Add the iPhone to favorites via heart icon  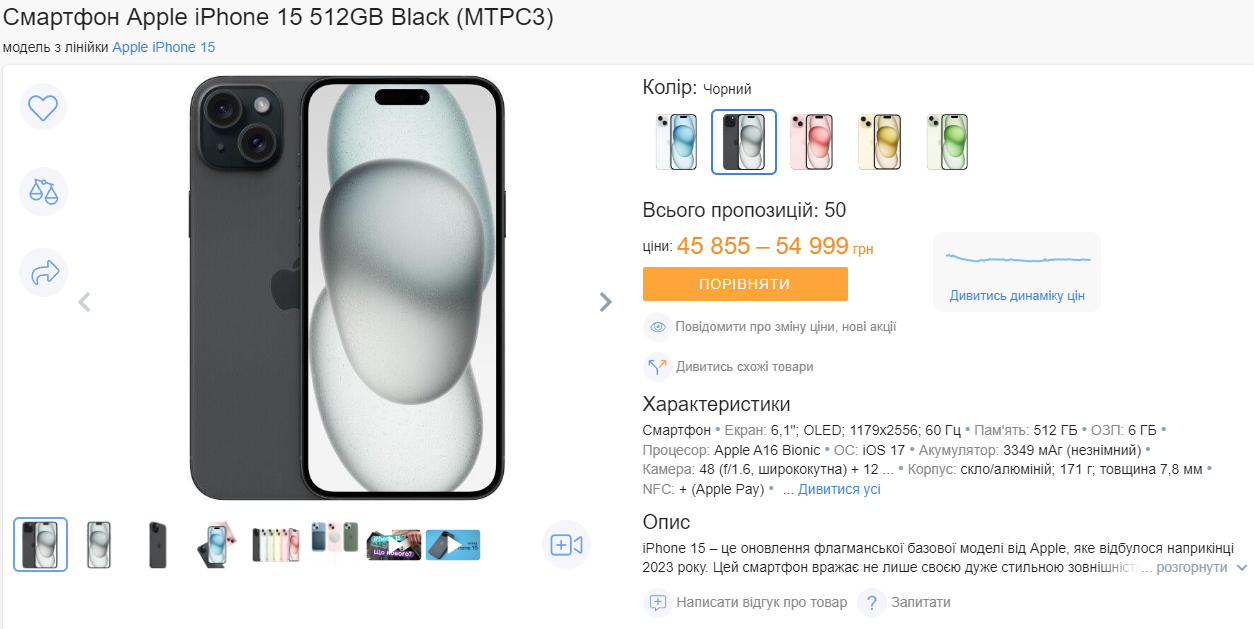(43, 107)
